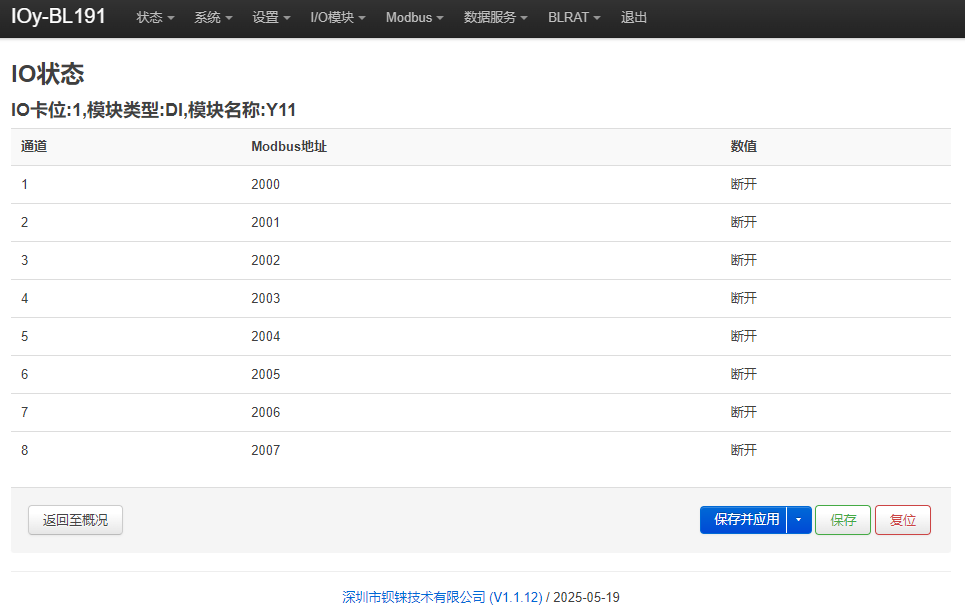Select Modbus address 2006 cell

[265, 413]
